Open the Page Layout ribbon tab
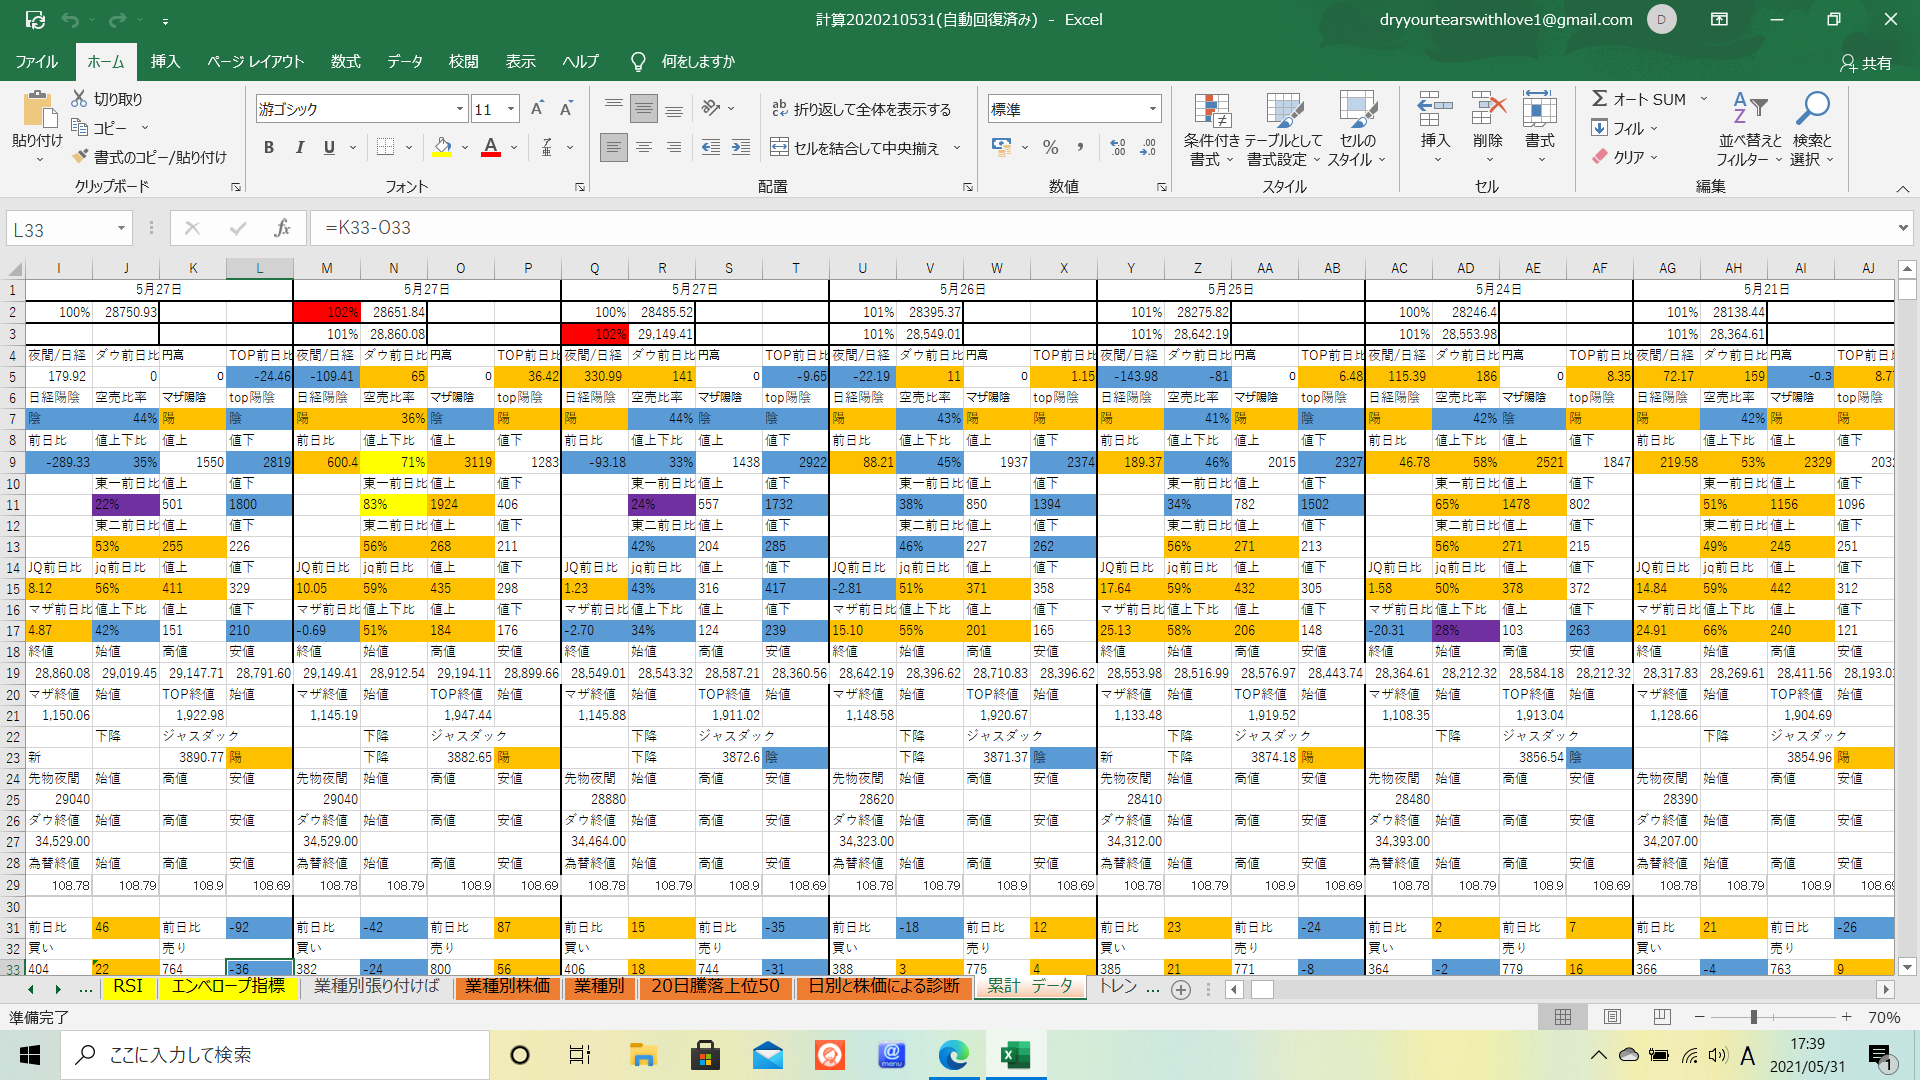 point(255,62)
